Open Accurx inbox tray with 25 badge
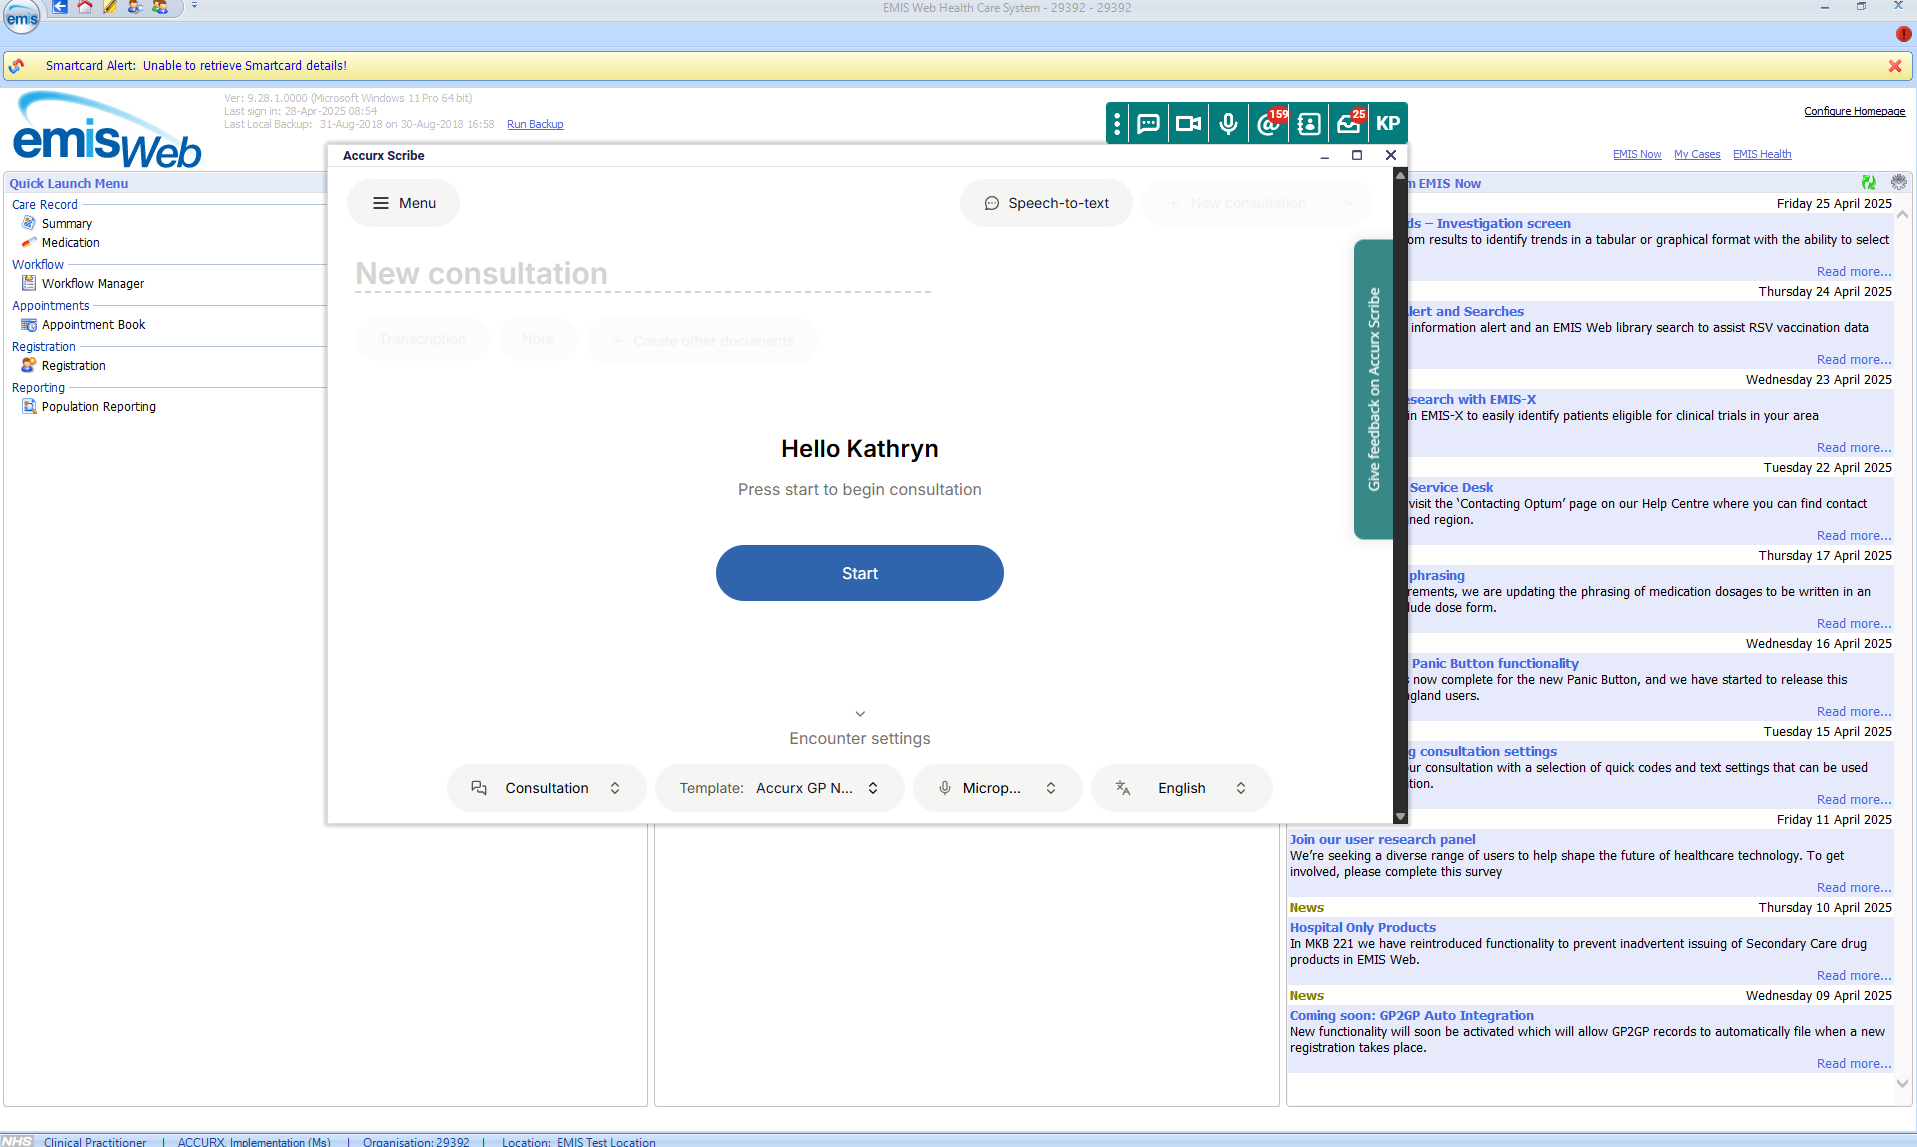The width and height of the screenshot is (1917, 1147). point(1348,124)
